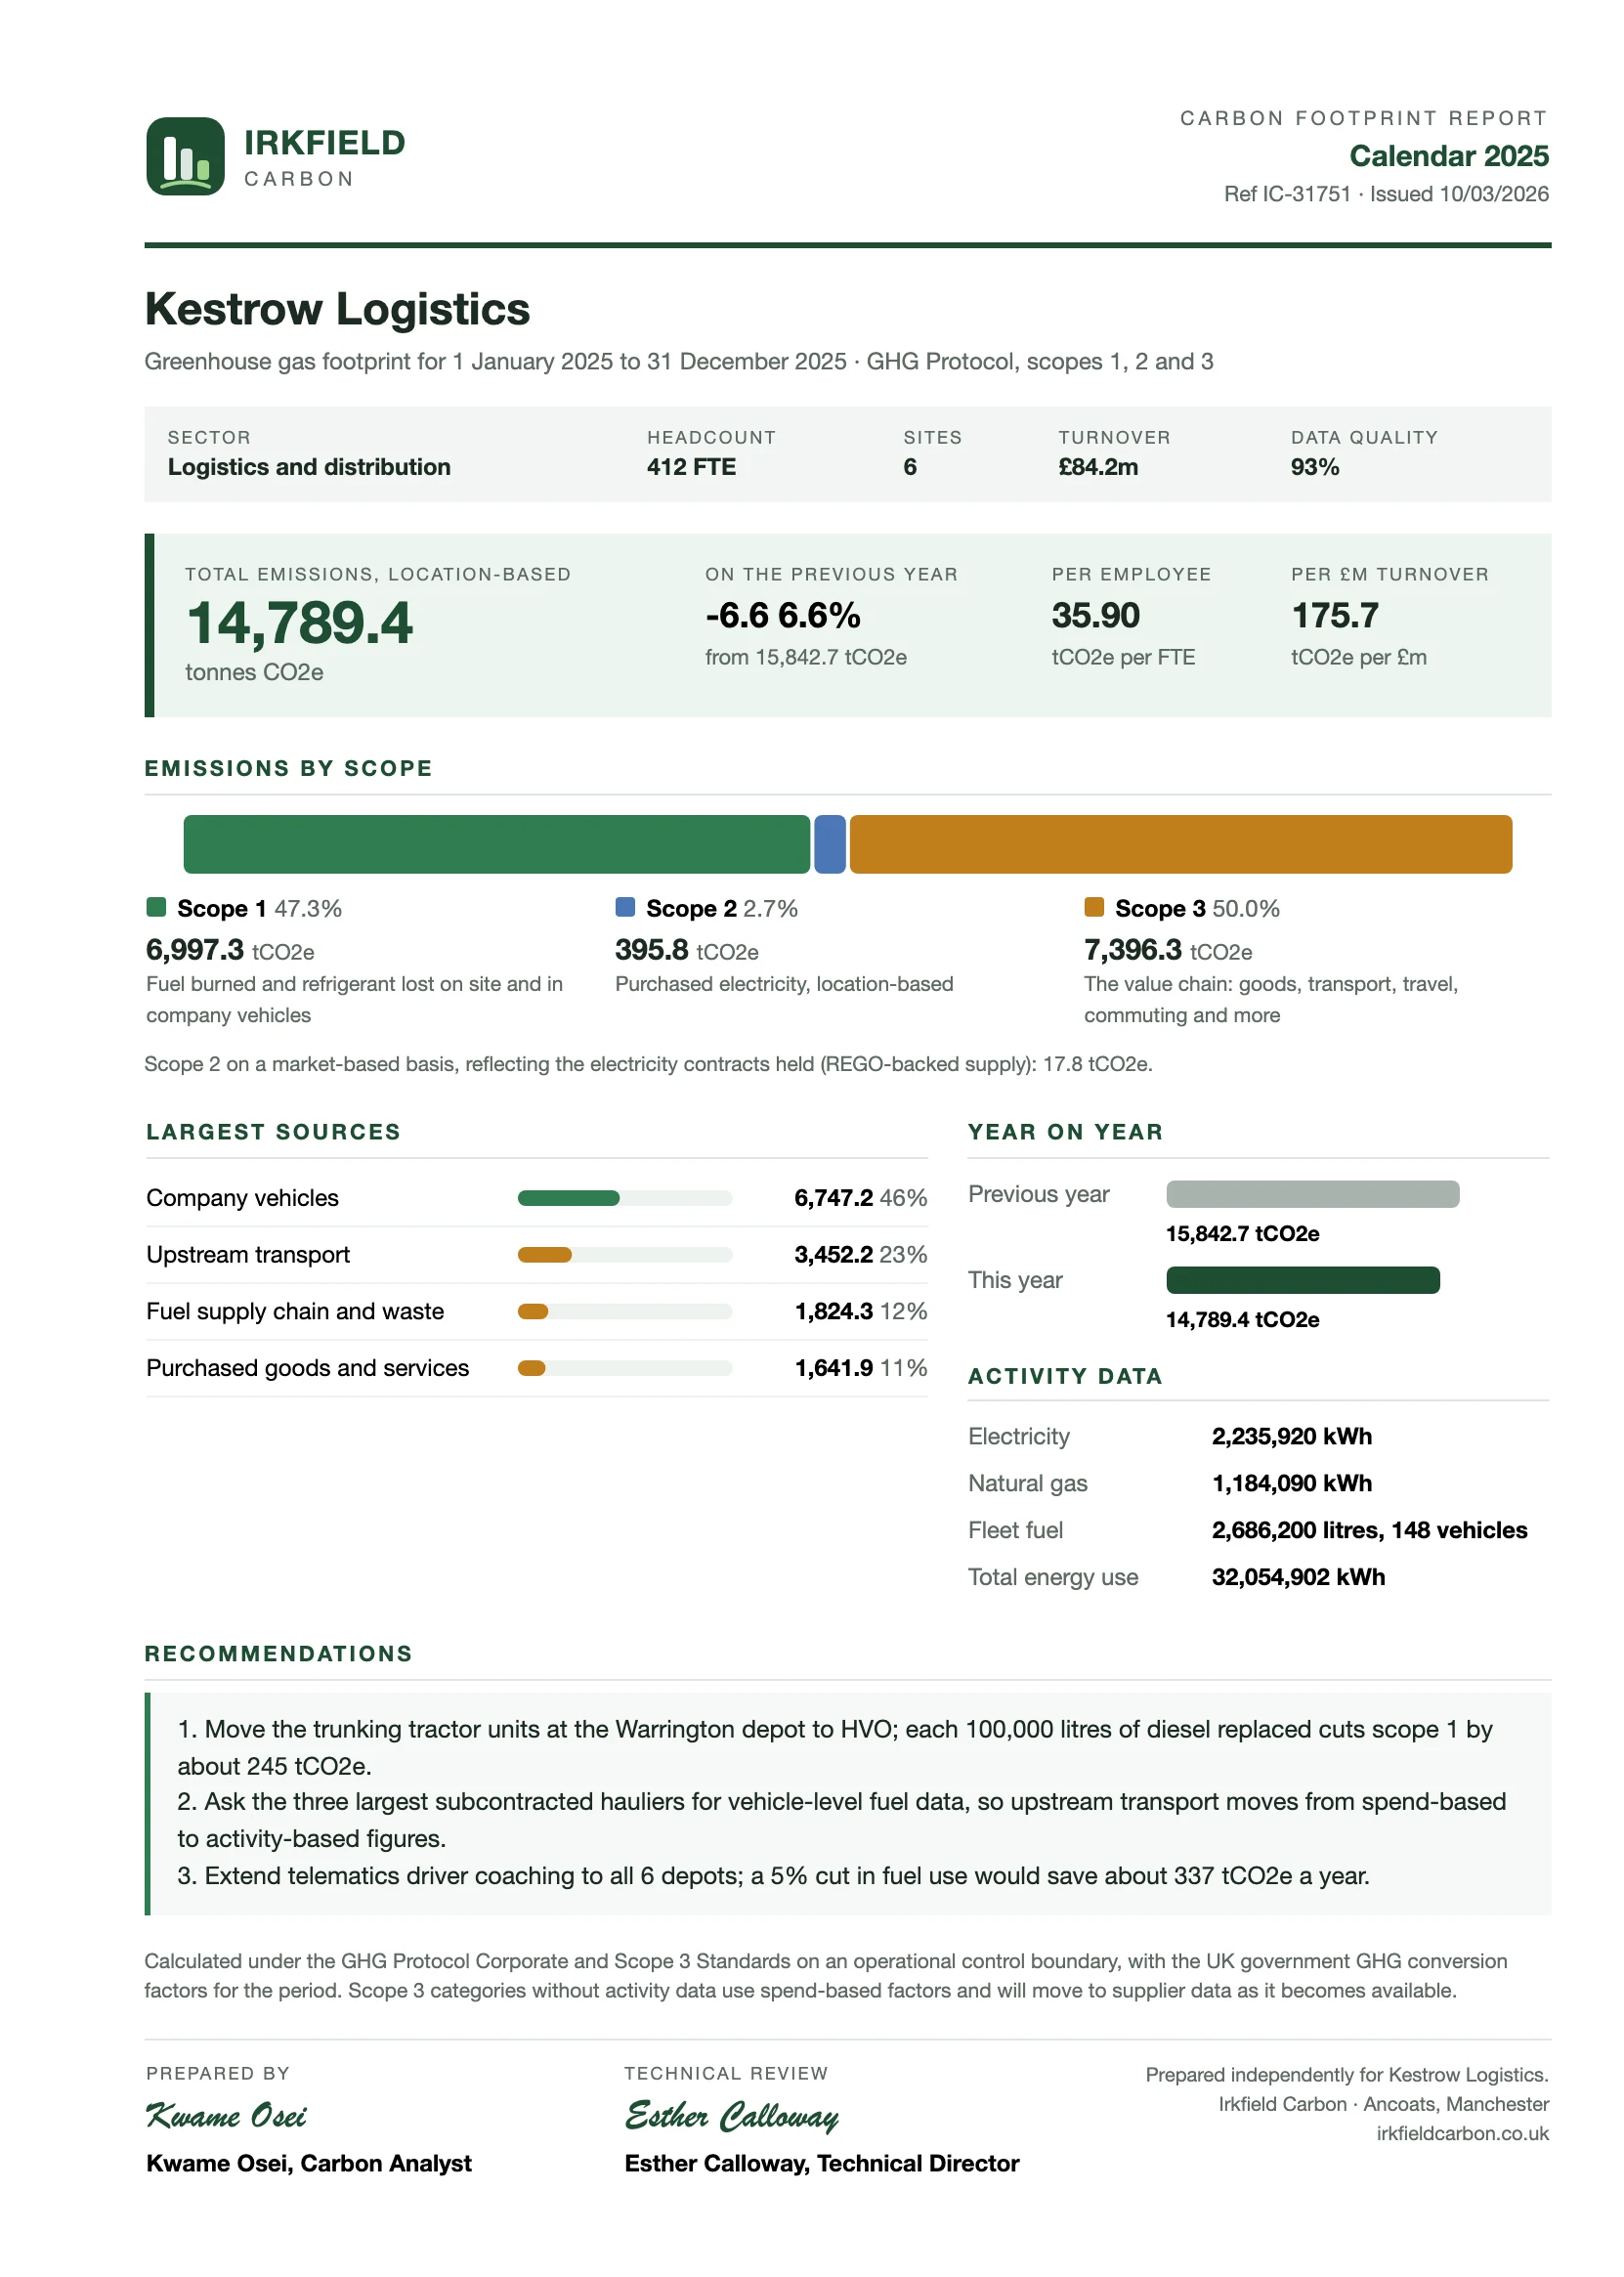Click the grey Previous year bar

(x=1312, y=1194)
